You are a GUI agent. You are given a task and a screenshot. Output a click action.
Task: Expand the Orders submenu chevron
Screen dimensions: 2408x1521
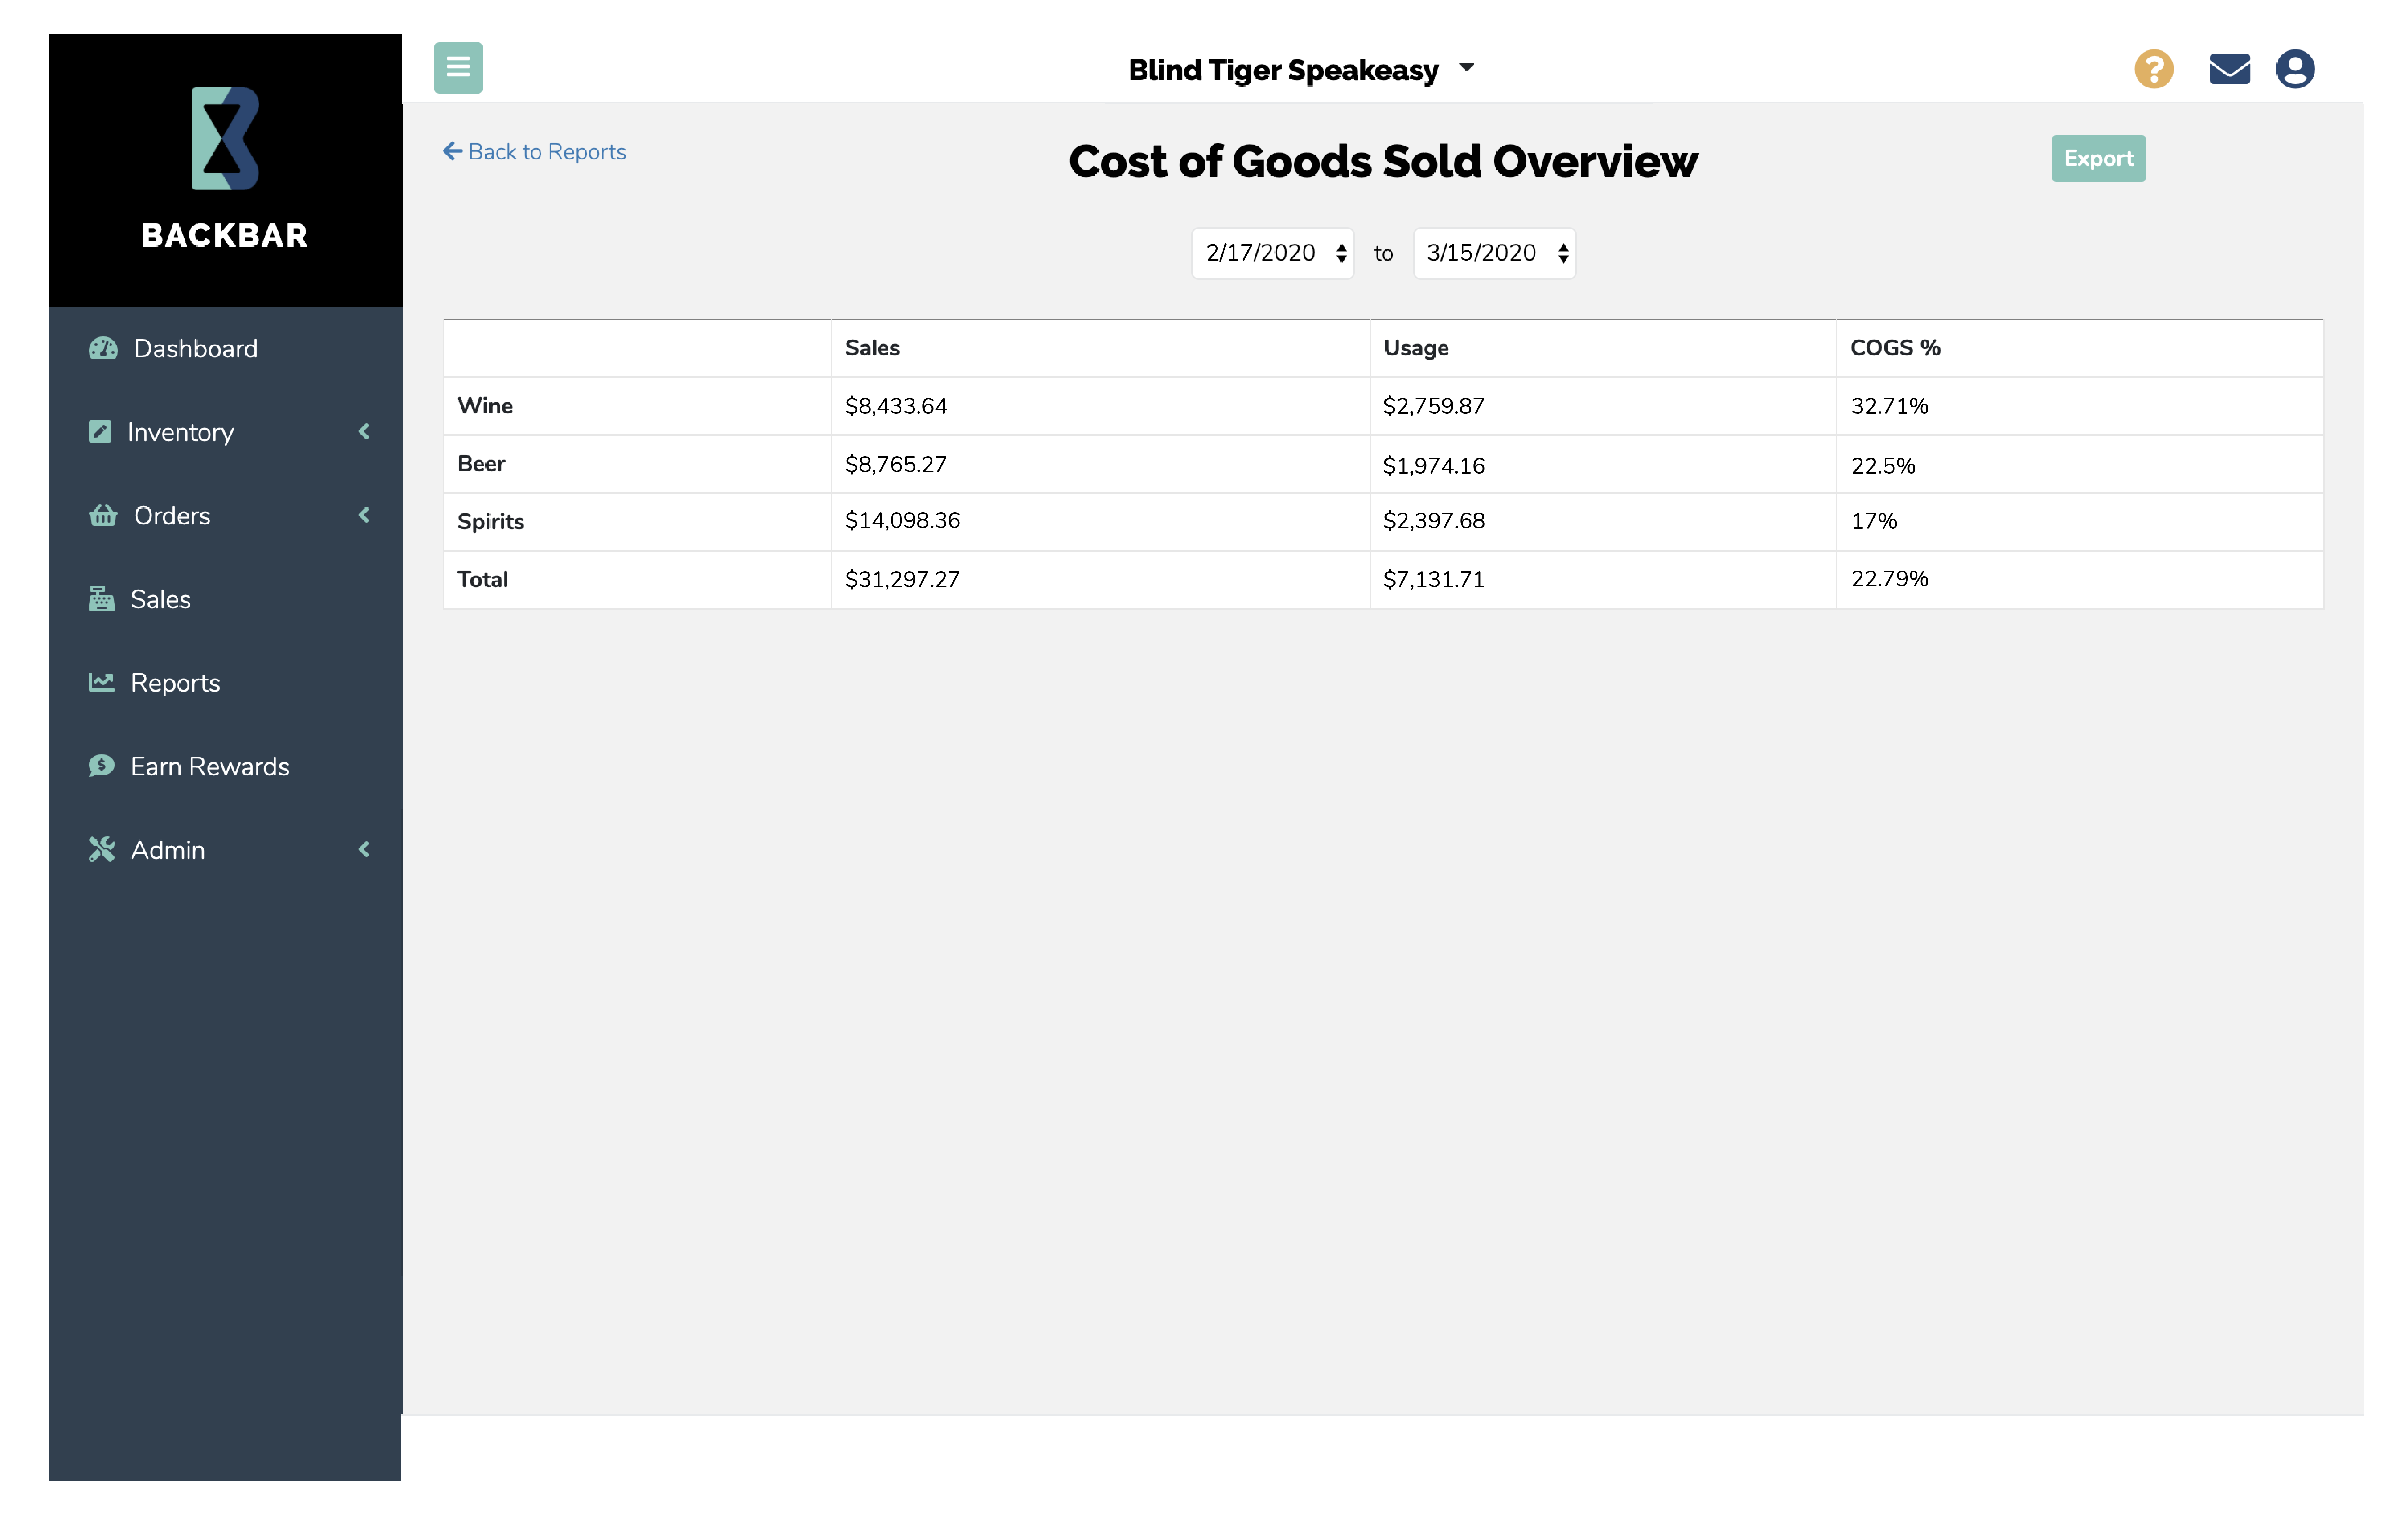coord(364,515)
